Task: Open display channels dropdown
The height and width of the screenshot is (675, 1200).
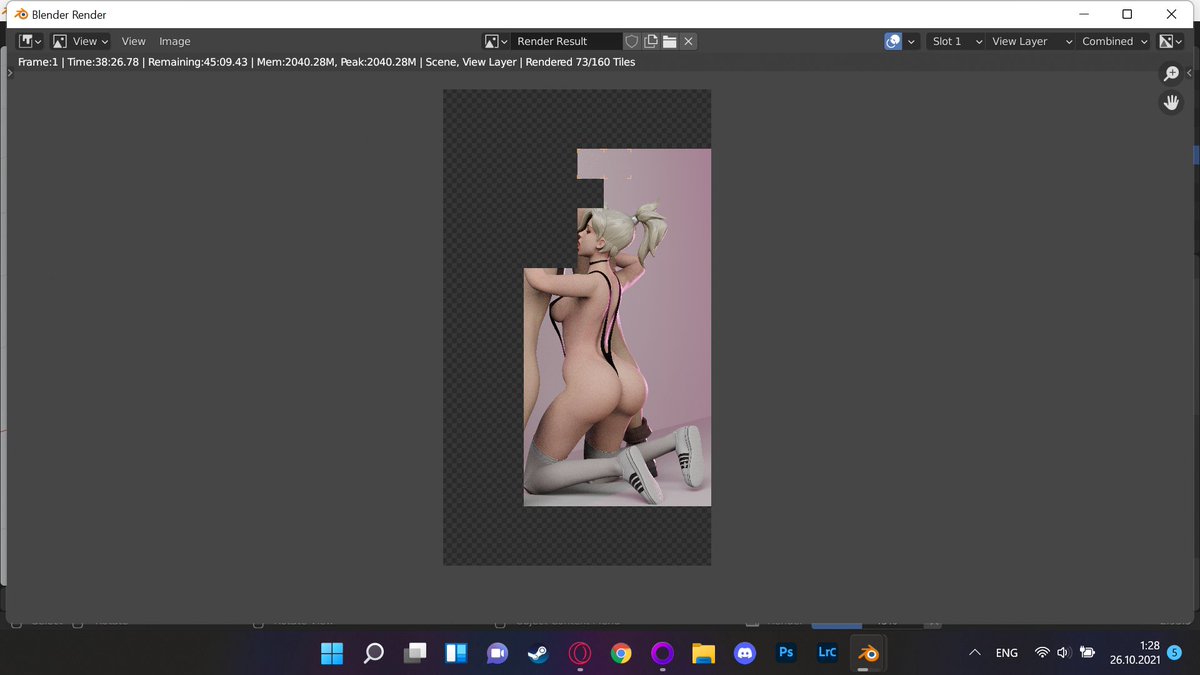Action: 1170,41
